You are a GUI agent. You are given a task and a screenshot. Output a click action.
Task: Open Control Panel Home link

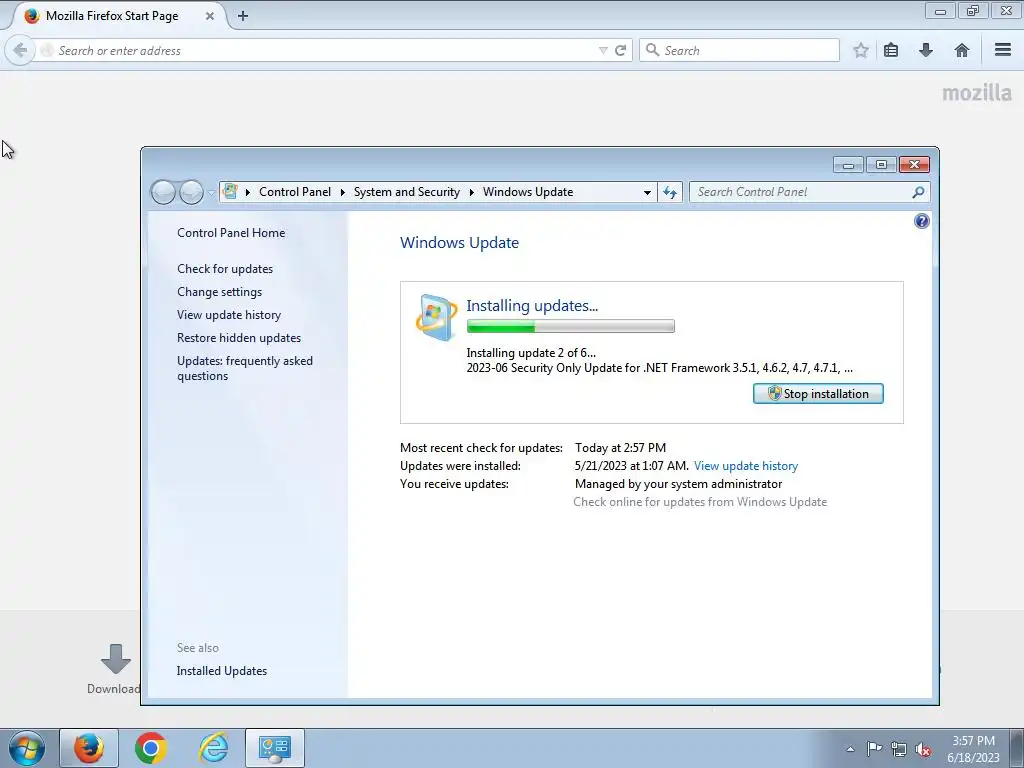[231, 232]
